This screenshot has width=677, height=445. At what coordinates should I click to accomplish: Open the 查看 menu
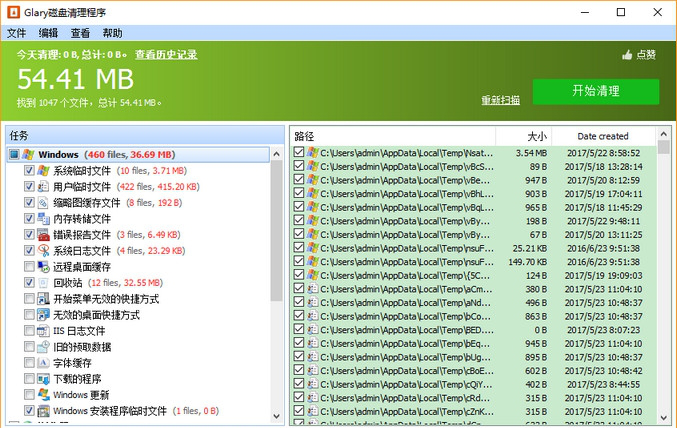80,33
